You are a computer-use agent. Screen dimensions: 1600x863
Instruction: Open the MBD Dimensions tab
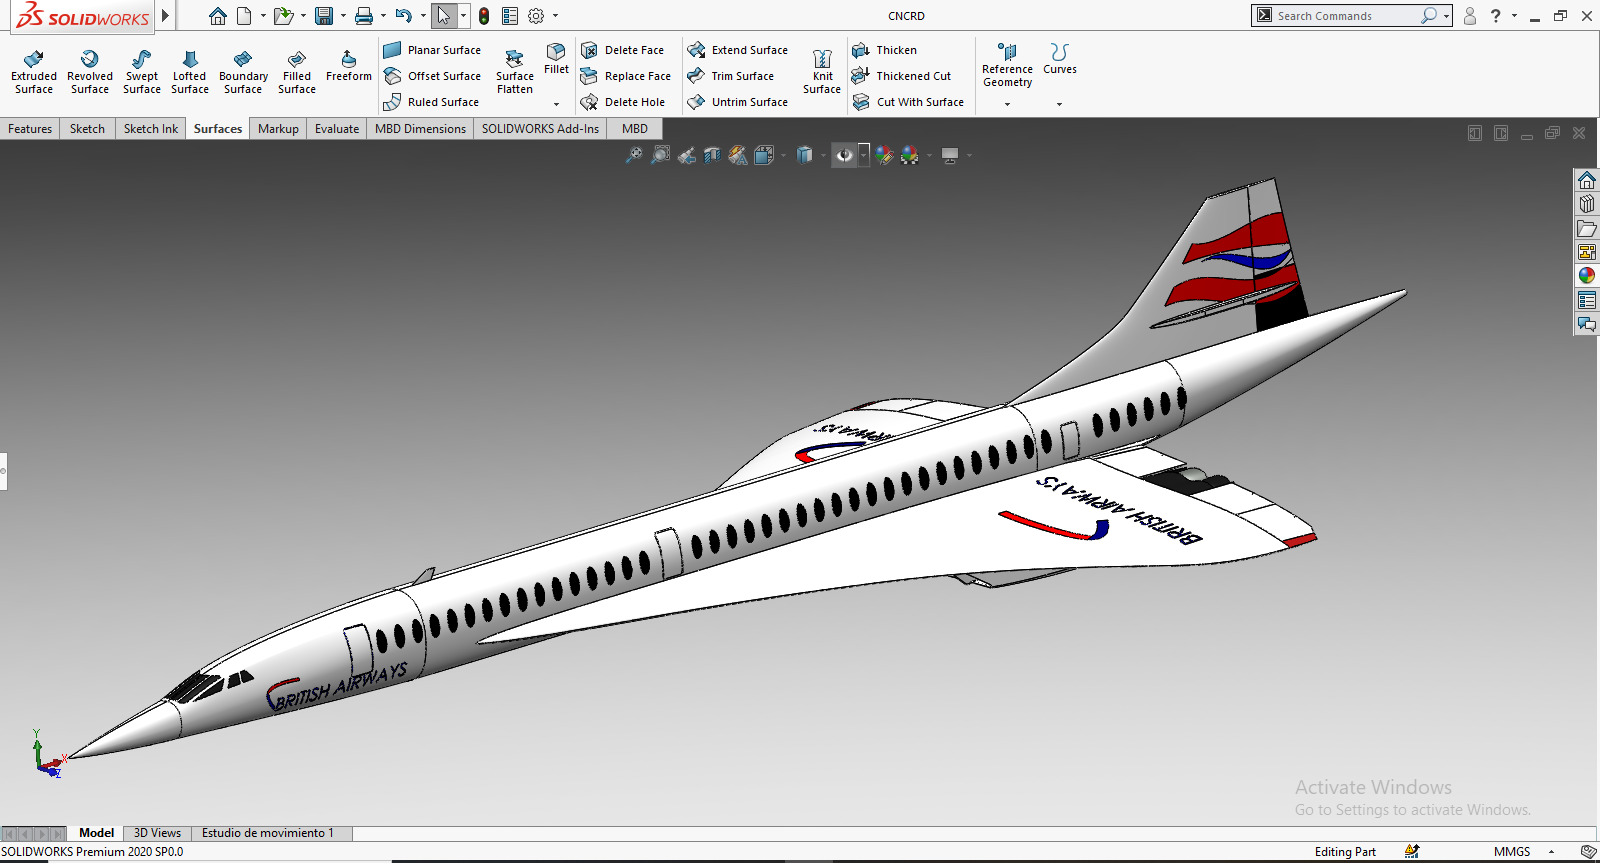pos(420,129)
